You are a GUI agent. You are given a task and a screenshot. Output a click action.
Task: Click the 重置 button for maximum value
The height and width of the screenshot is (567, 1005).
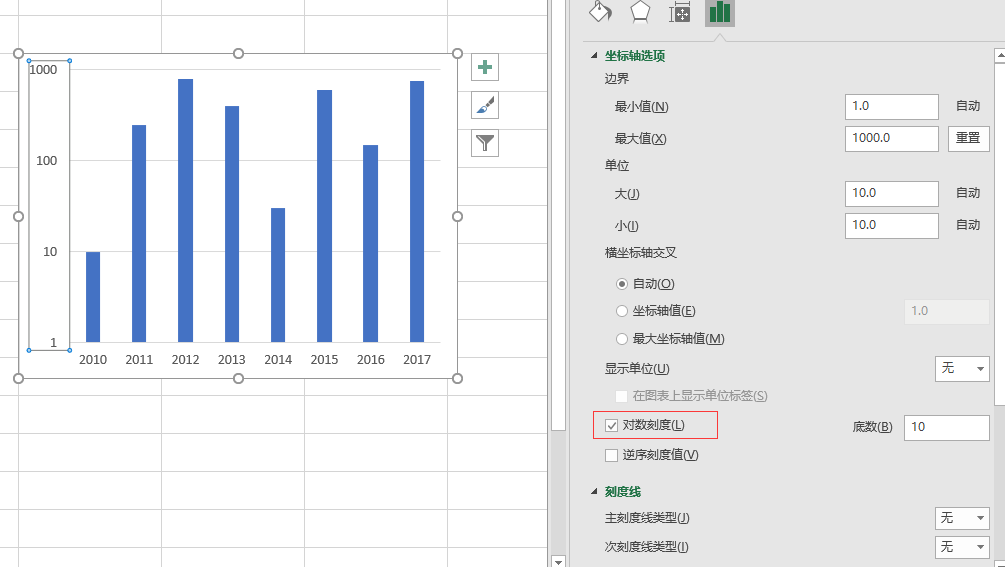tap(968, 138)
